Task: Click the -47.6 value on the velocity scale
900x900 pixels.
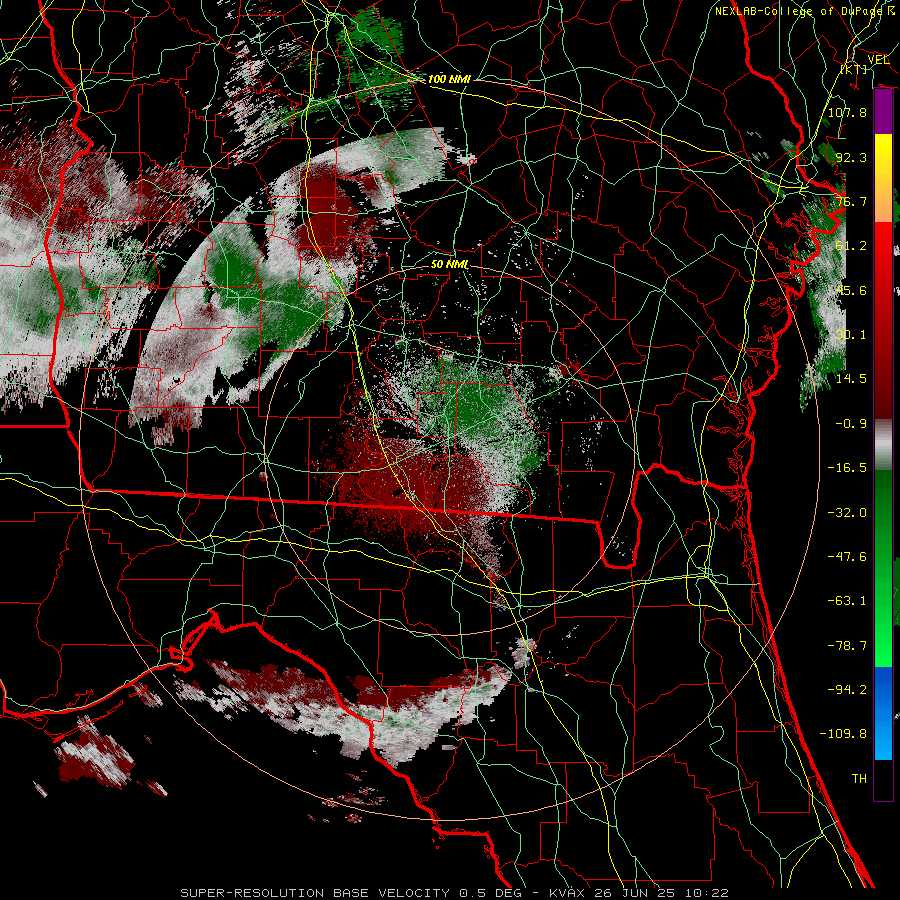Action: [x=847, y=557]
